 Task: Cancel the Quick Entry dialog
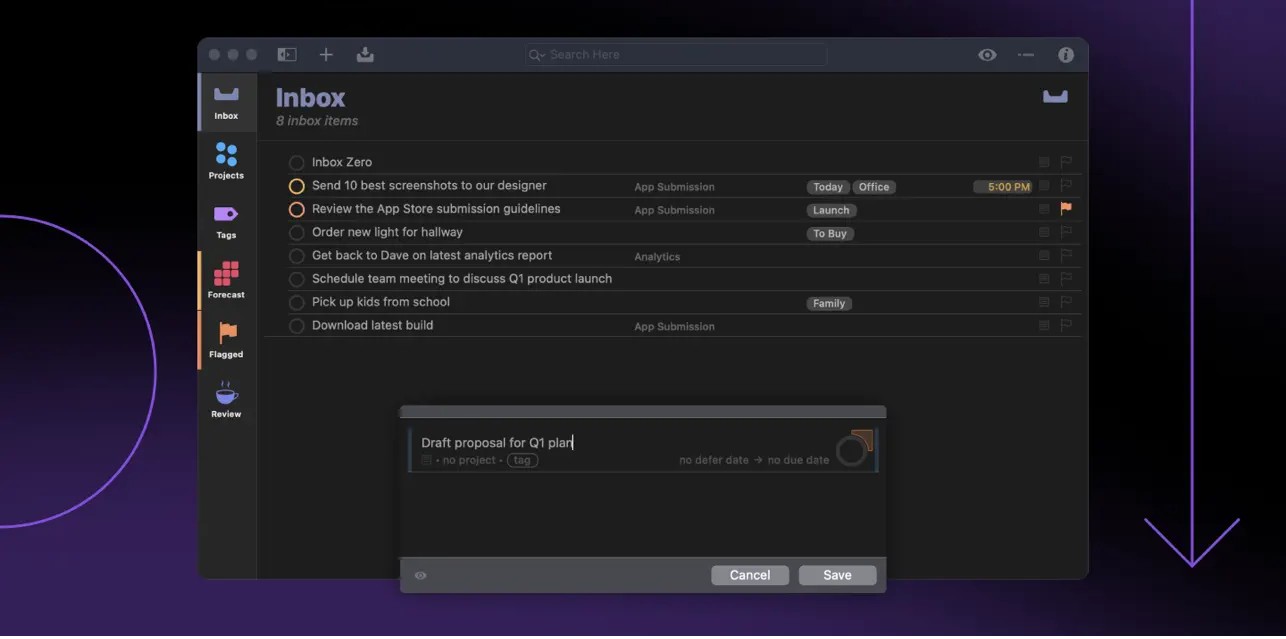click(x=750, y=575)
